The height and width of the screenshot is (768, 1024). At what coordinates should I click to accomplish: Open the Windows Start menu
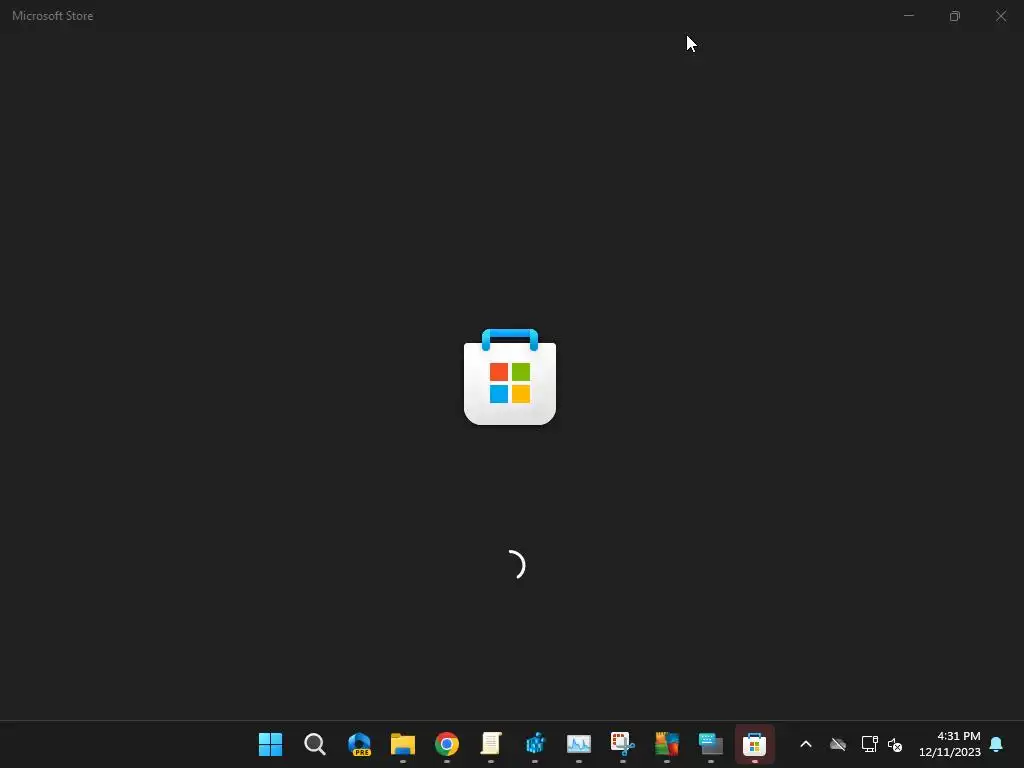click(x=270, y=744)
